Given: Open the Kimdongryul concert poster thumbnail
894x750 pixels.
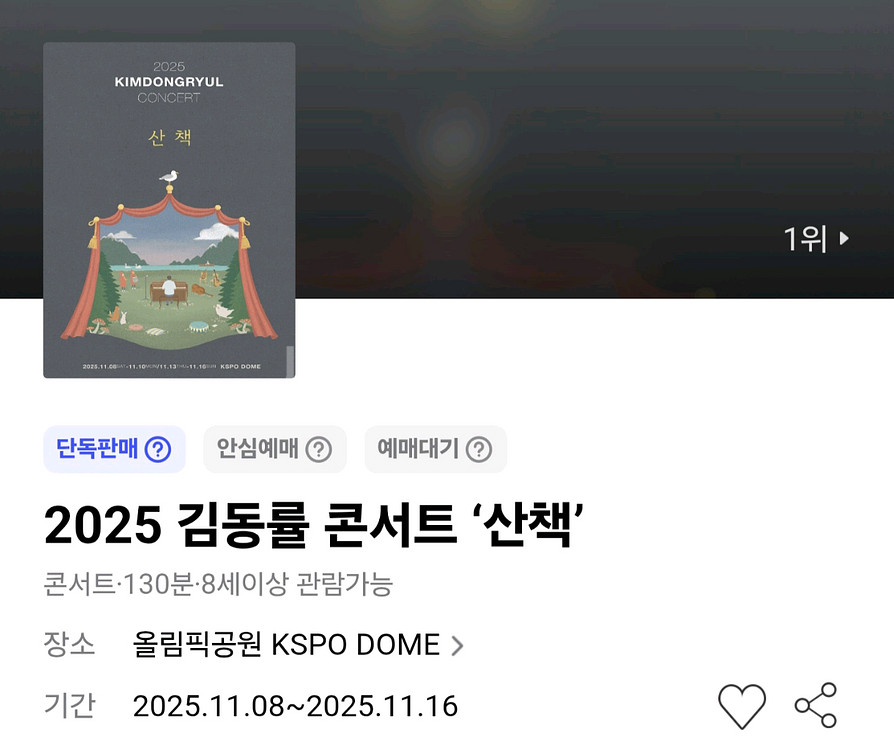Looking at the screenshot, I should [169, 210].
